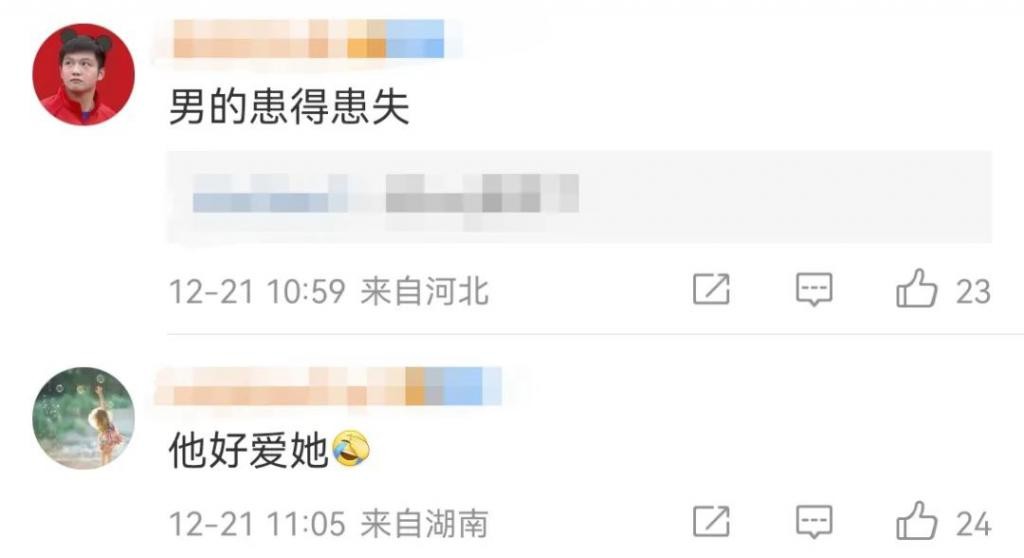Image resolution: width=1024 pixels, height=558 pixels.
Task: Open first commenter's blurred username
Action: click(308, 39)
